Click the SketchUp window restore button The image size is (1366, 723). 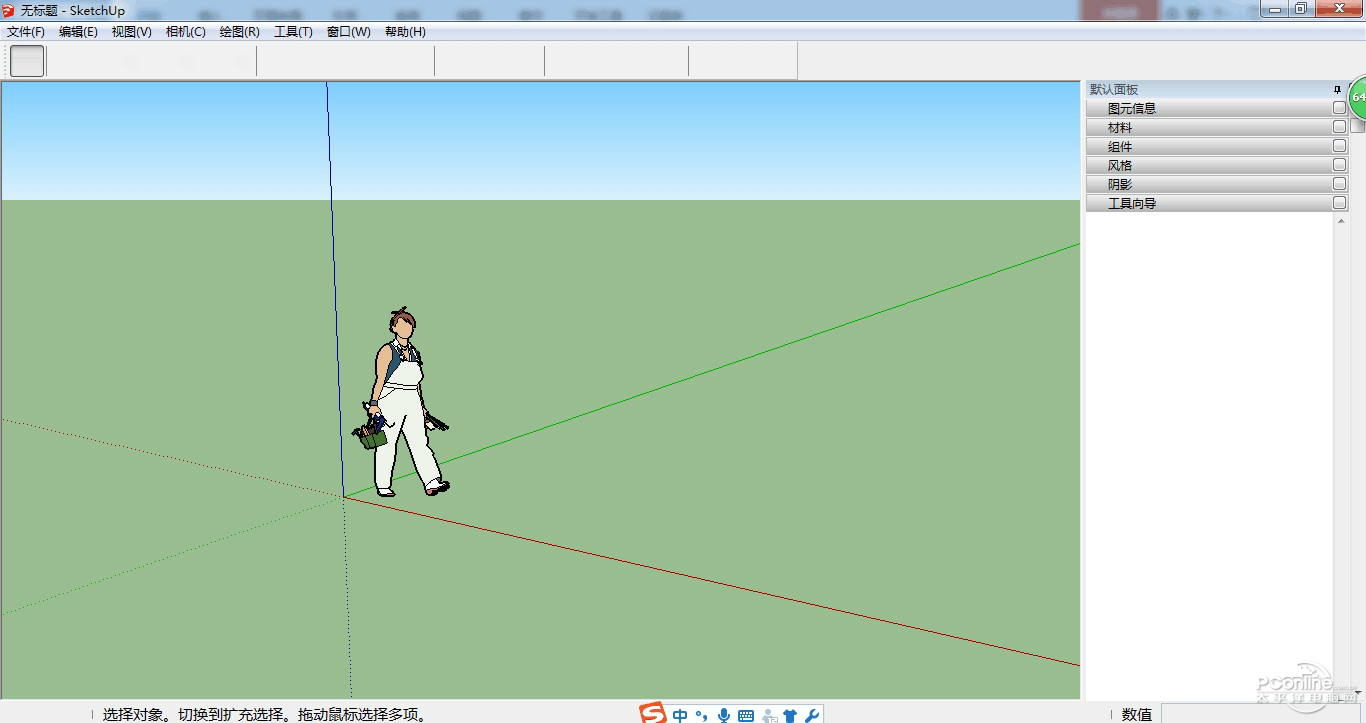pos(1300,9)
